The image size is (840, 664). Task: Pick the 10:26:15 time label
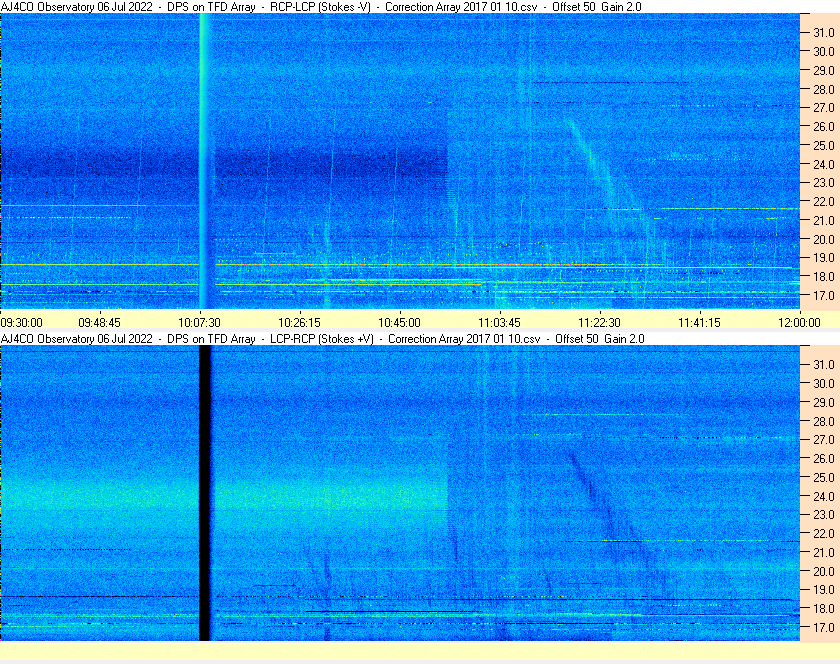point(299,323)
